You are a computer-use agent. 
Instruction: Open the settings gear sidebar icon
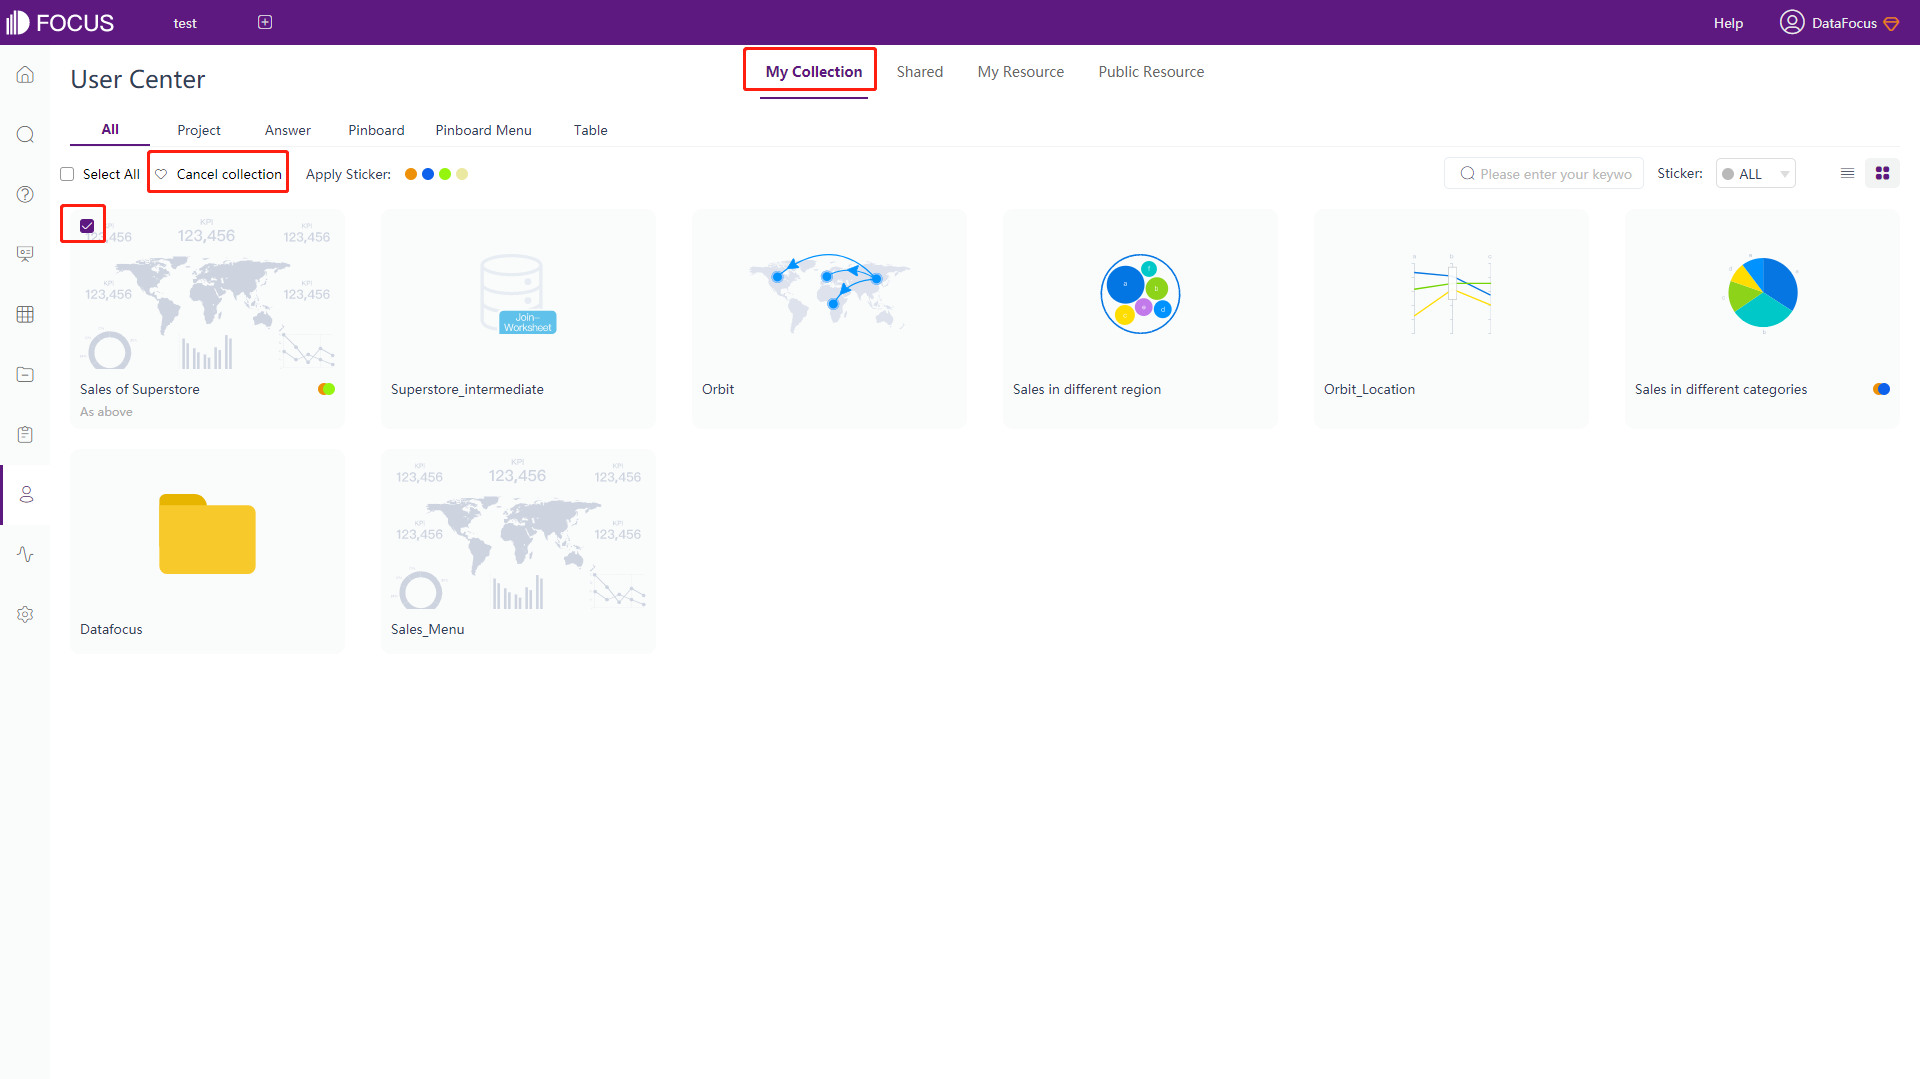pyautogui.click(x=25, y=614)
